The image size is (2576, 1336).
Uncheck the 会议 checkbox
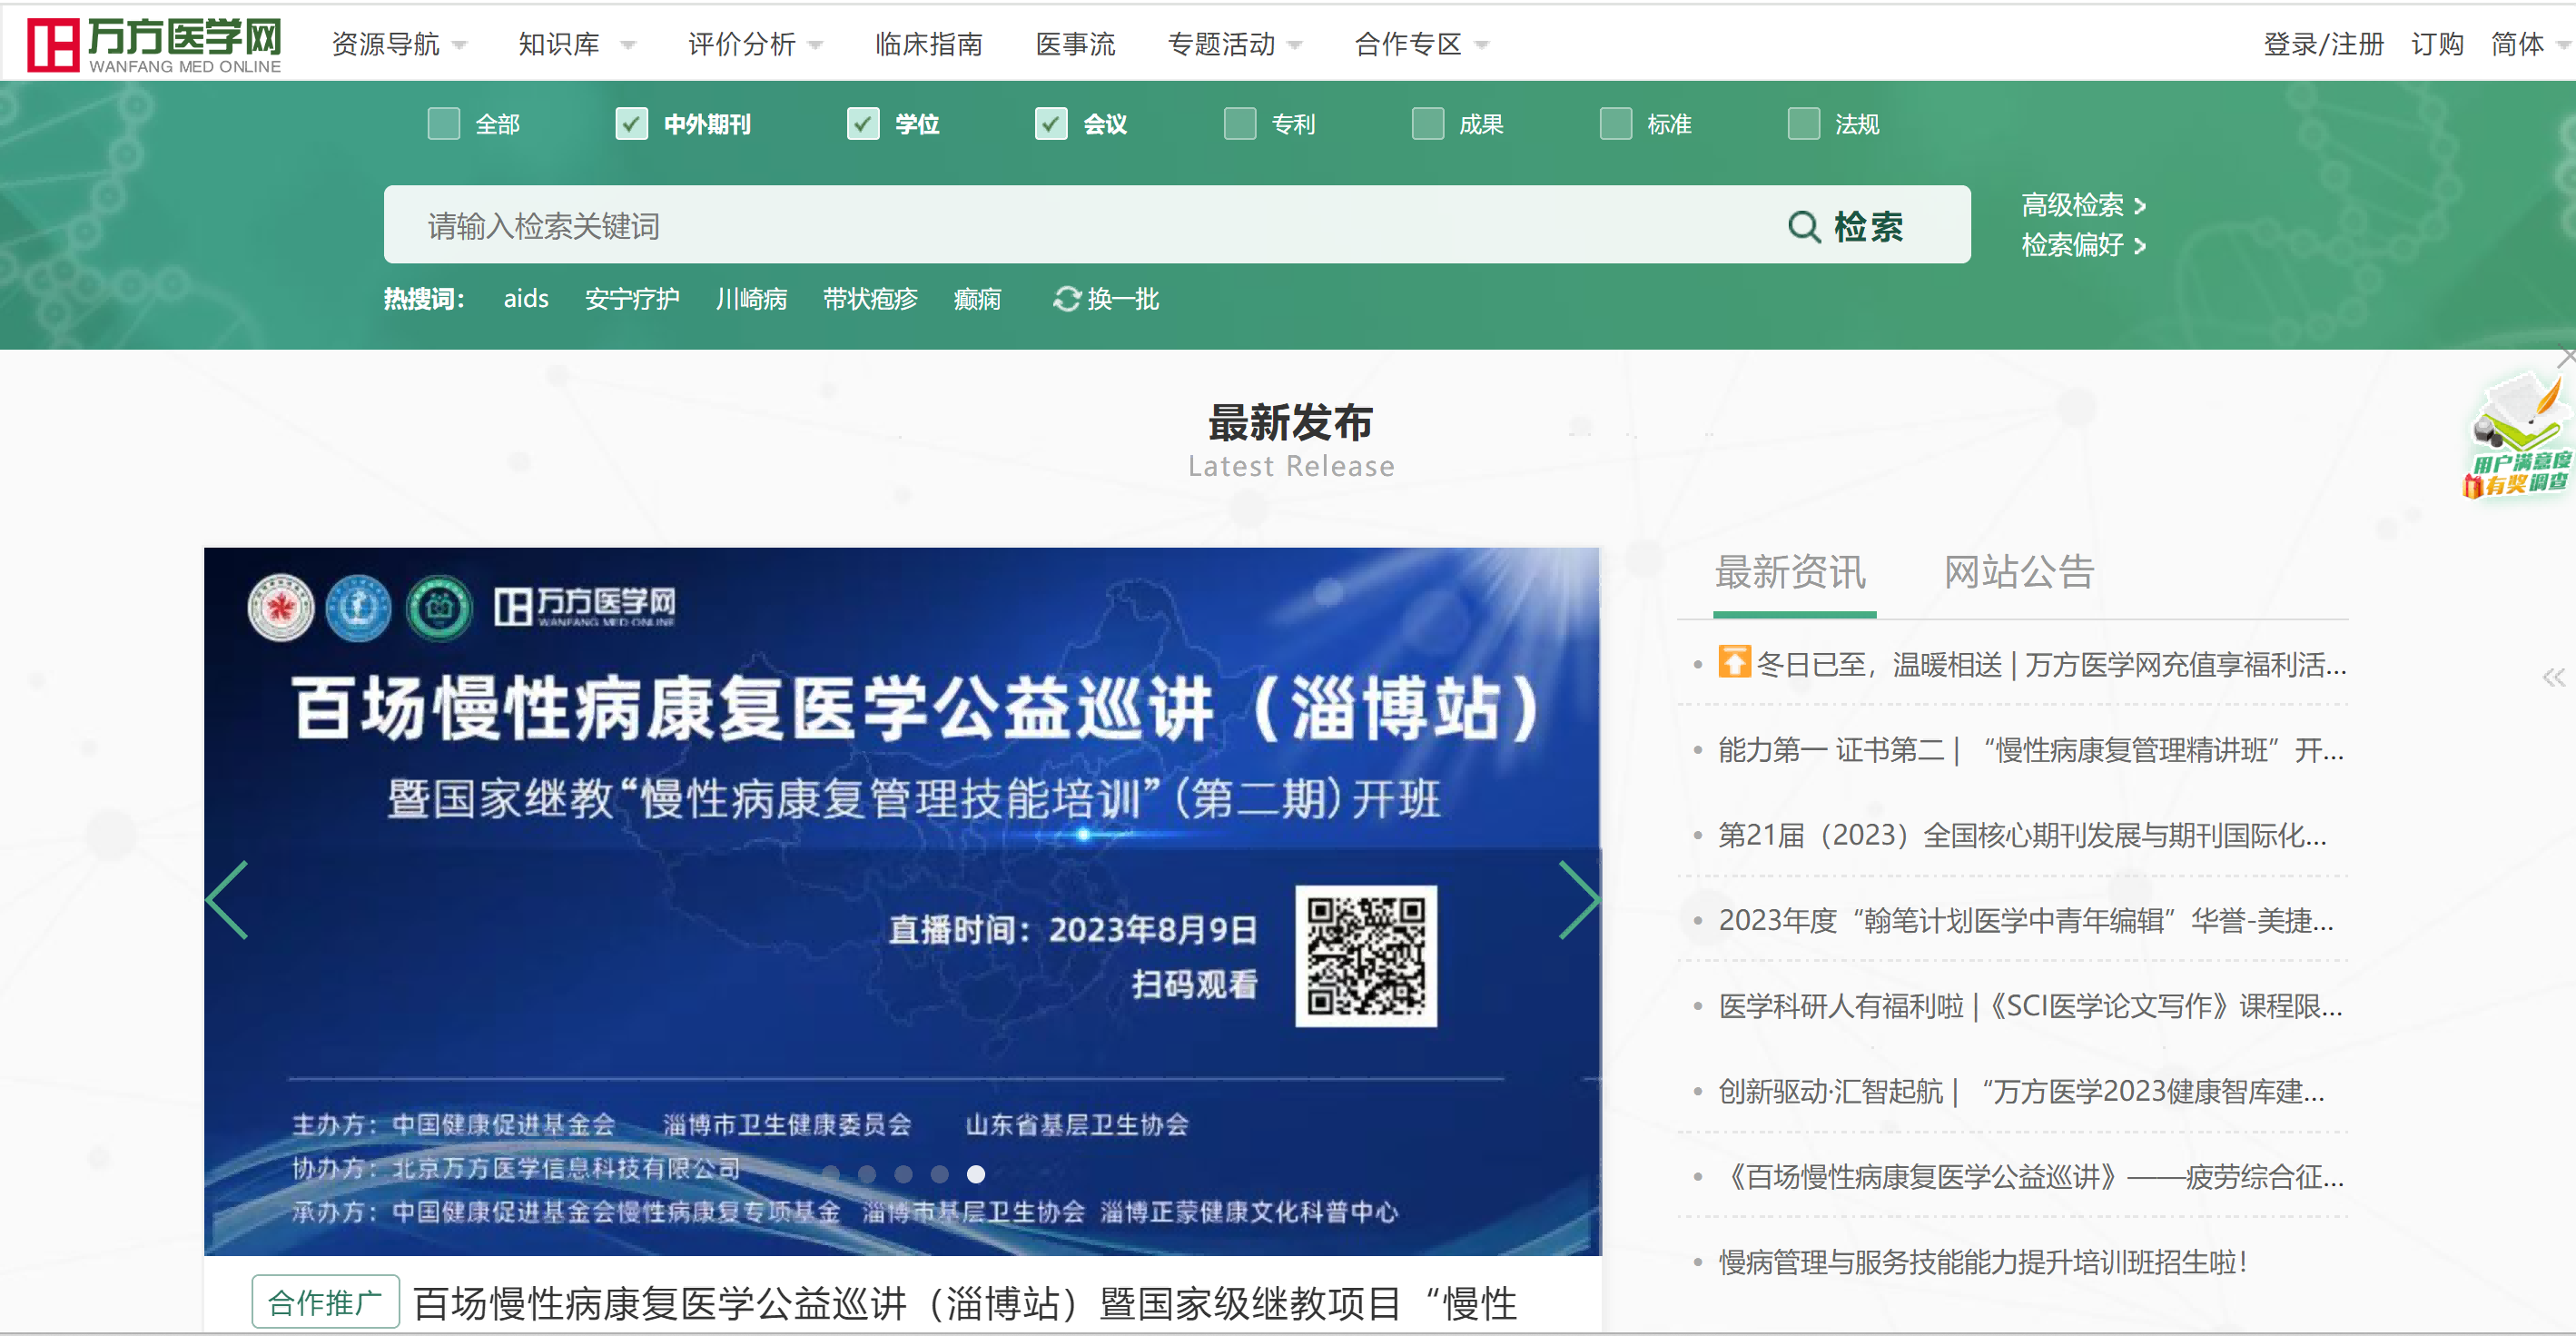(x=1050, y=124)
